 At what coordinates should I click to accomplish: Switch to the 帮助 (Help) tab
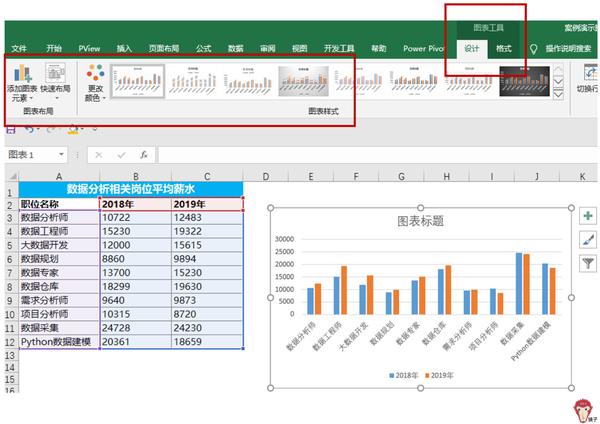pos(379,49)
